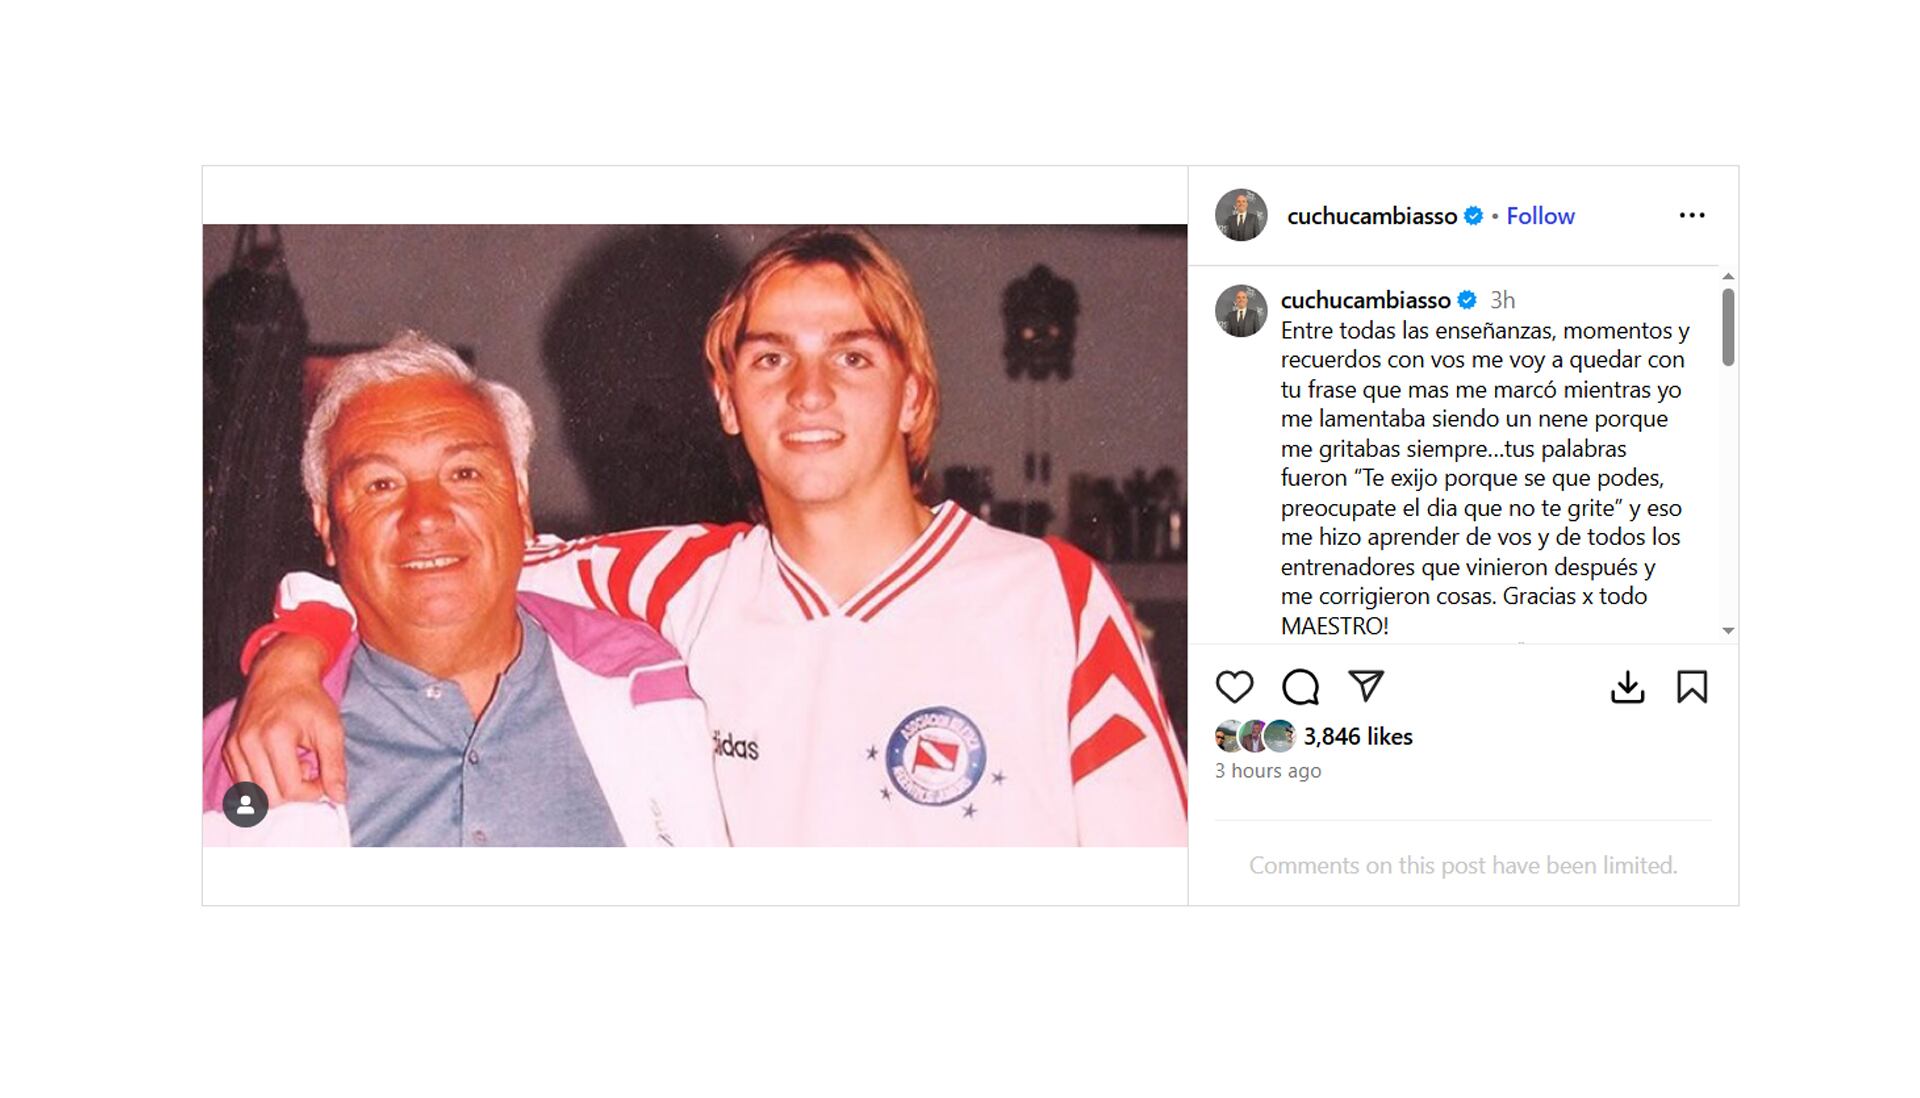Follow the cuchucambiasso account
1920x1098 pixels.
tap(1540, 216)
